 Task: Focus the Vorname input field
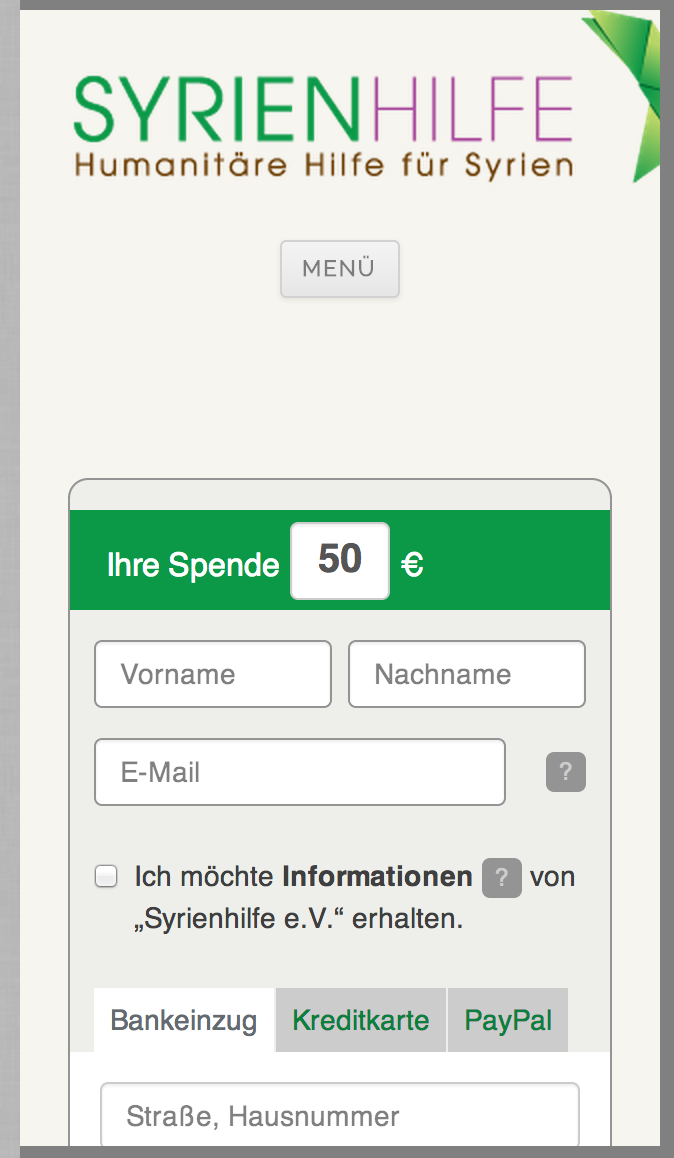click(212, 674)
